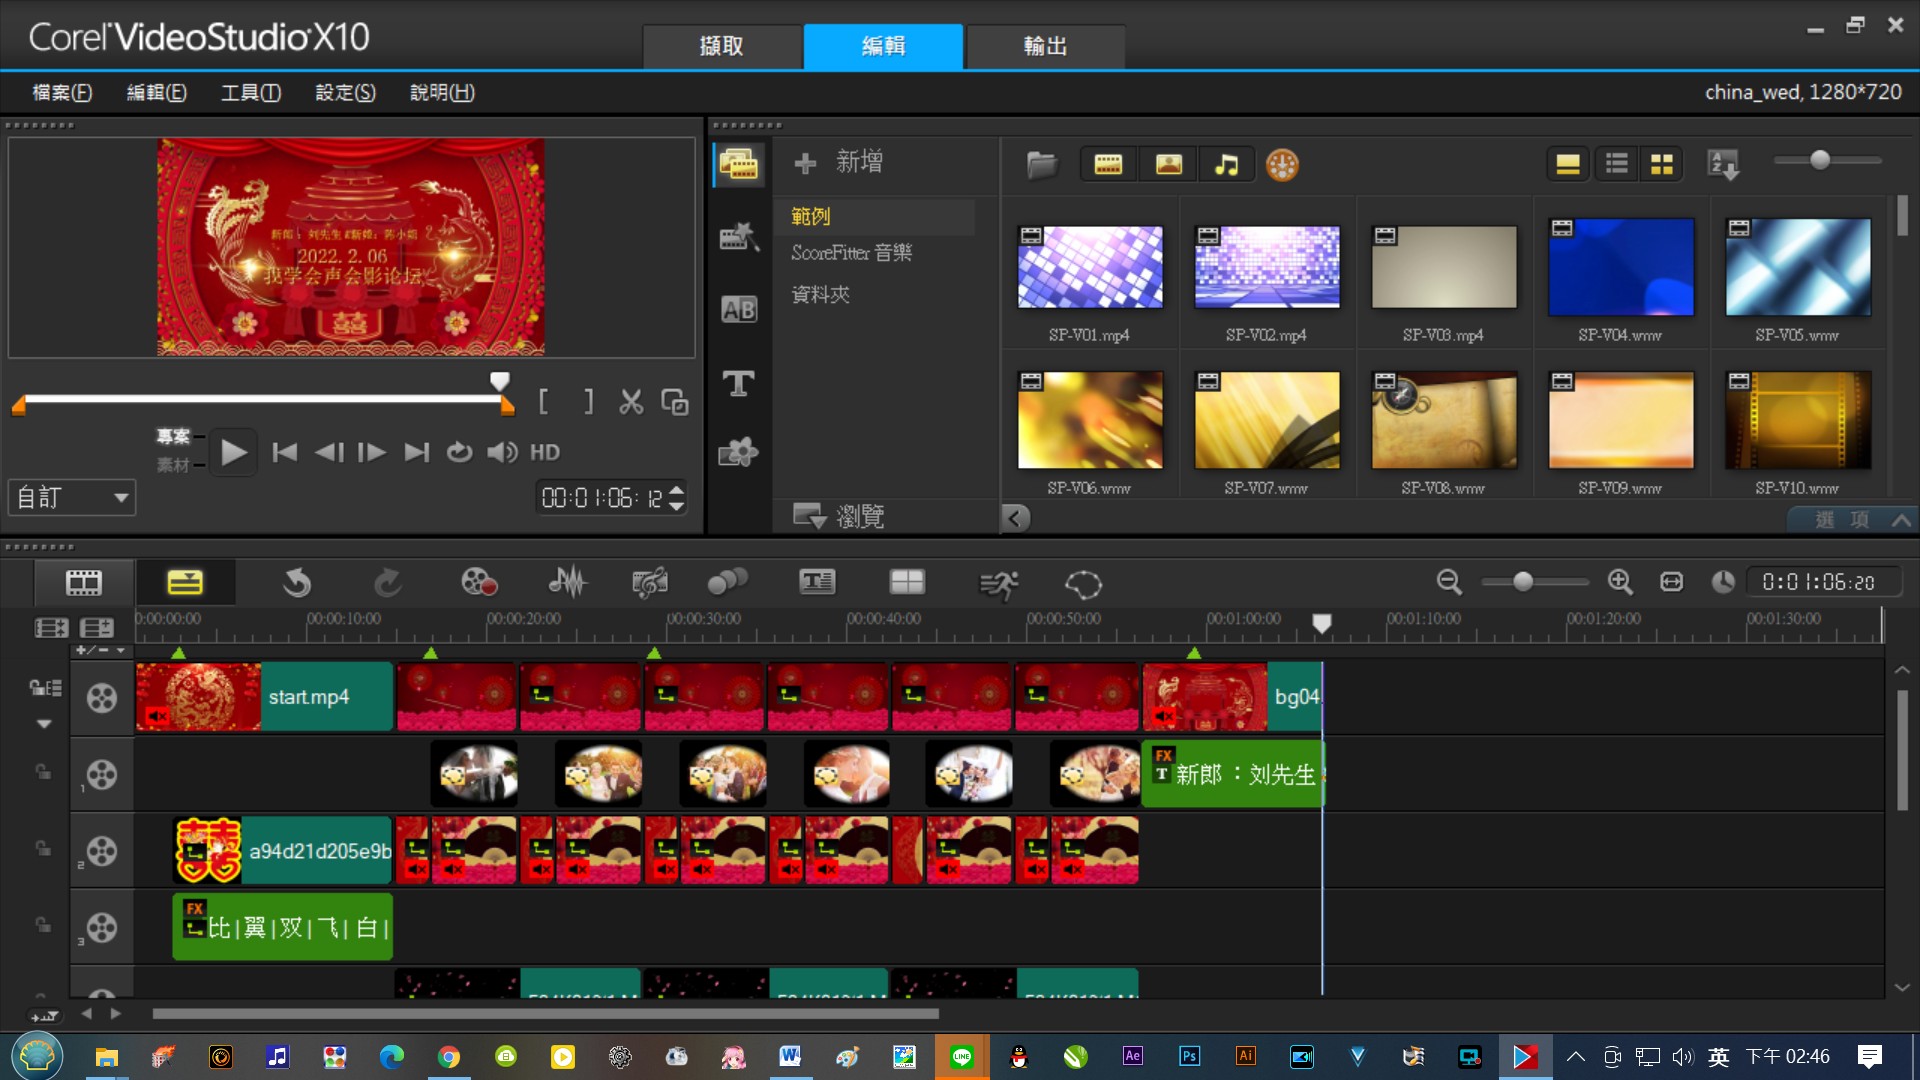
Task: Open the 自訂 aspect dropdown
Action: 72,497
